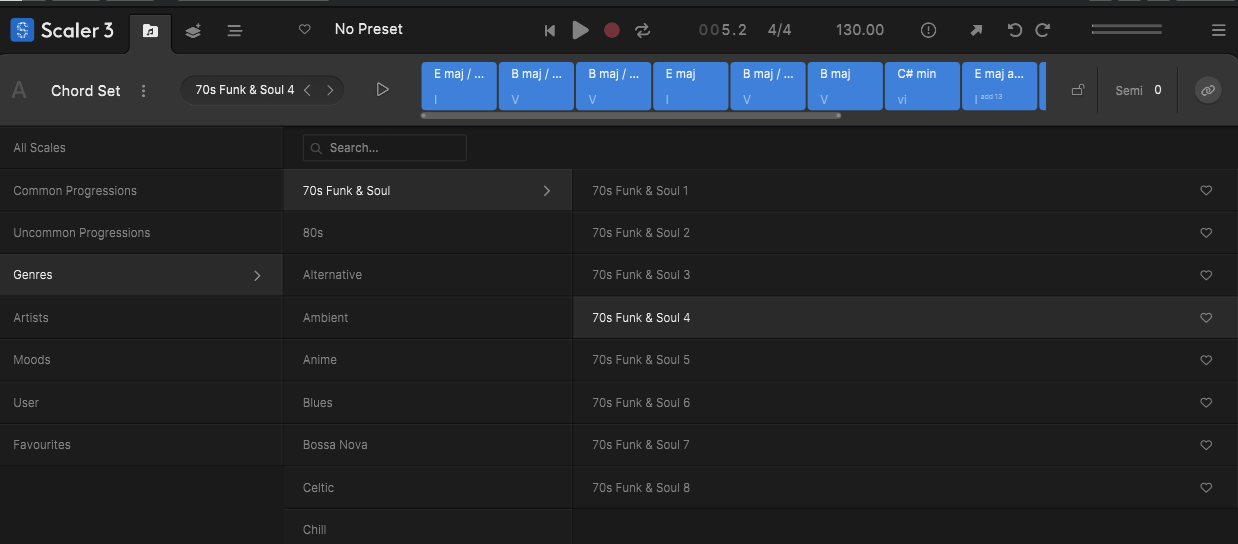Click the Search input field

(x=385, y=148)
